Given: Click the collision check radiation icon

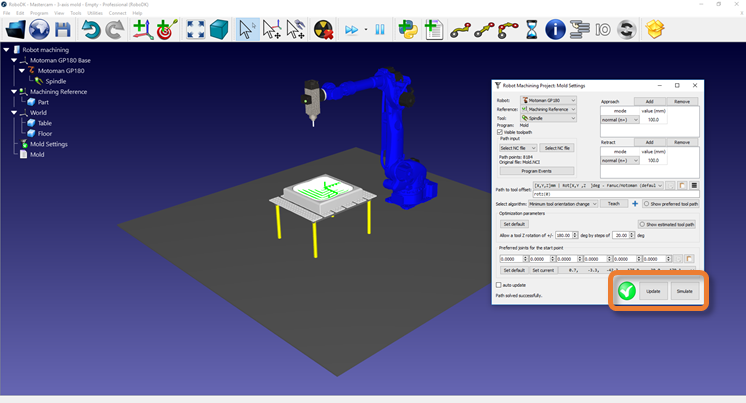Looking at the screenshot, I should click(x=323, y=30).
